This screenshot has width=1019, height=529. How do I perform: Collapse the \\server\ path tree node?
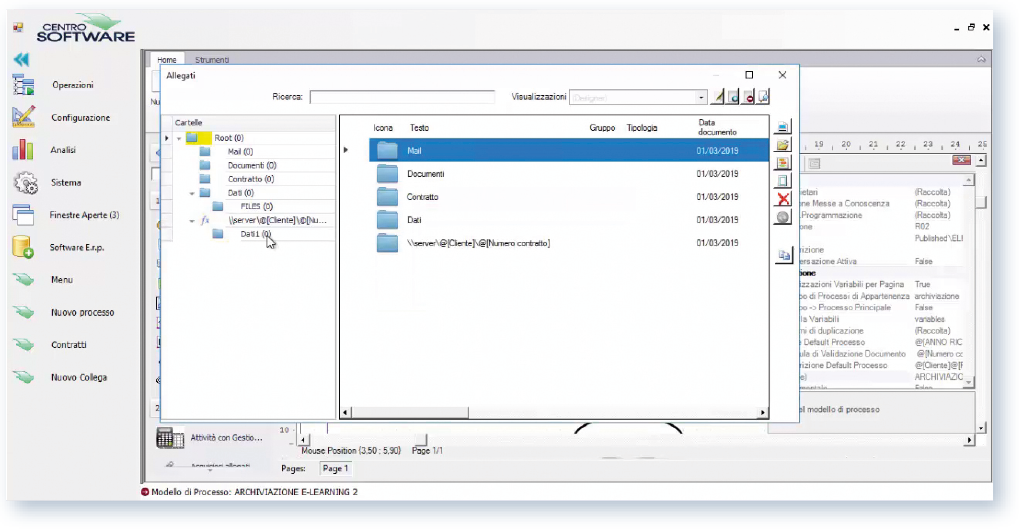[192, 220]
